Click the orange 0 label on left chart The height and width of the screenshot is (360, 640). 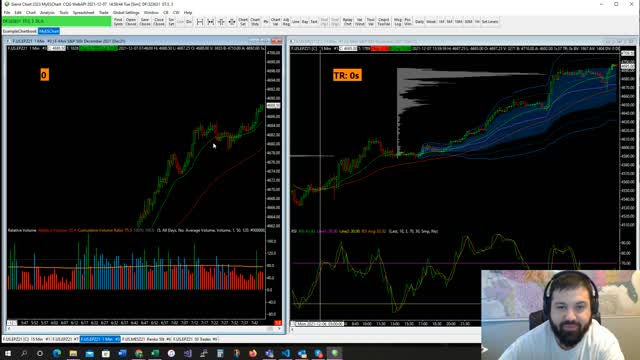[44, 75]
